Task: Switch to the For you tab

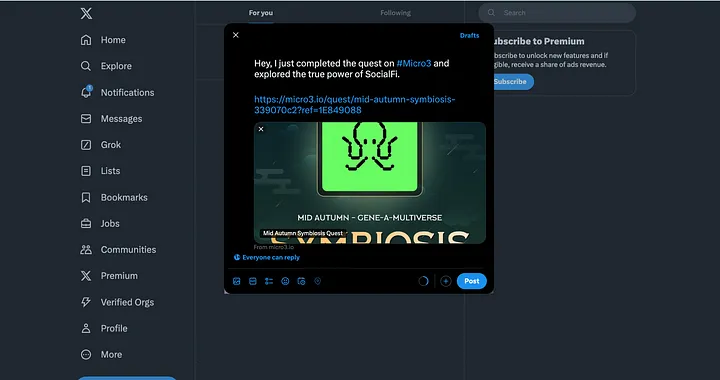Action: click(x=261, y=13)
